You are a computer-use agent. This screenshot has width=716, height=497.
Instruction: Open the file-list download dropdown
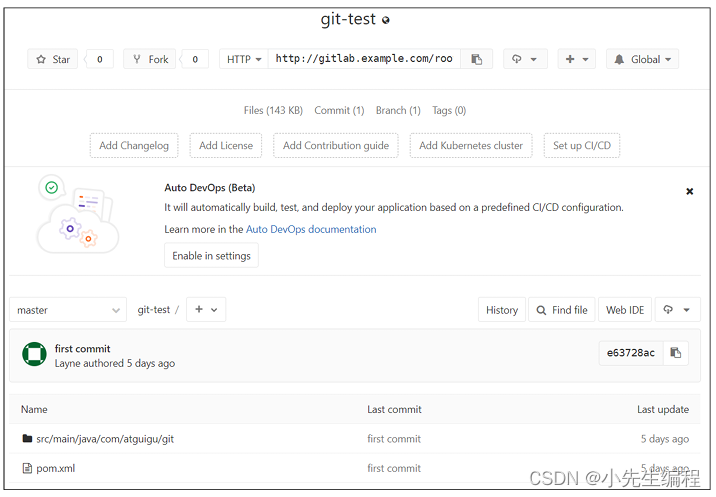(678, 310)
